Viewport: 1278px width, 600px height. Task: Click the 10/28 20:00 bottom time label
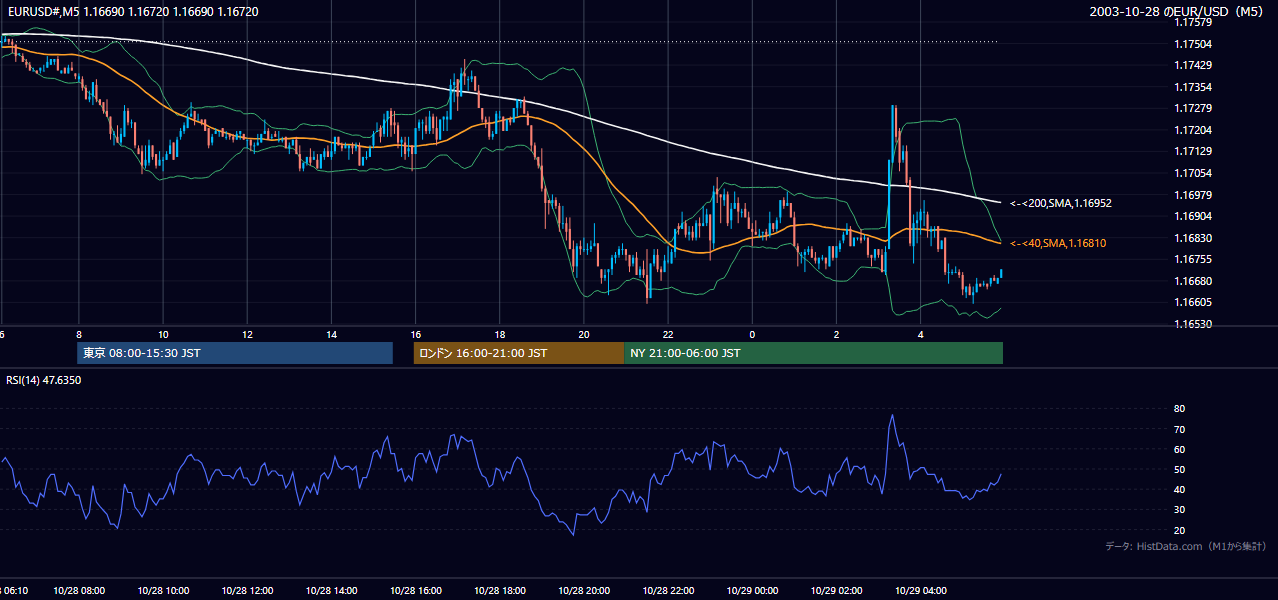tap(584, 591)
